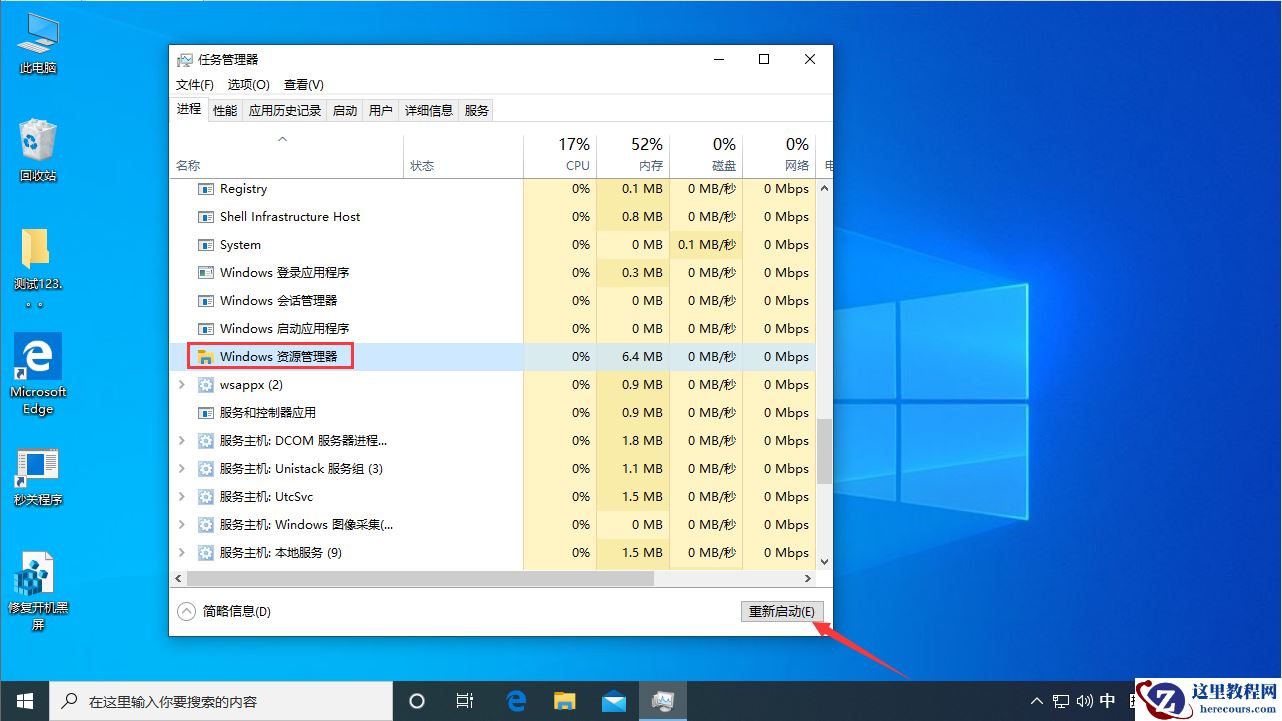Screen dimensions: 1282x721
Task: Expand the wsappx (2) process group
Action: click(181, 384)
